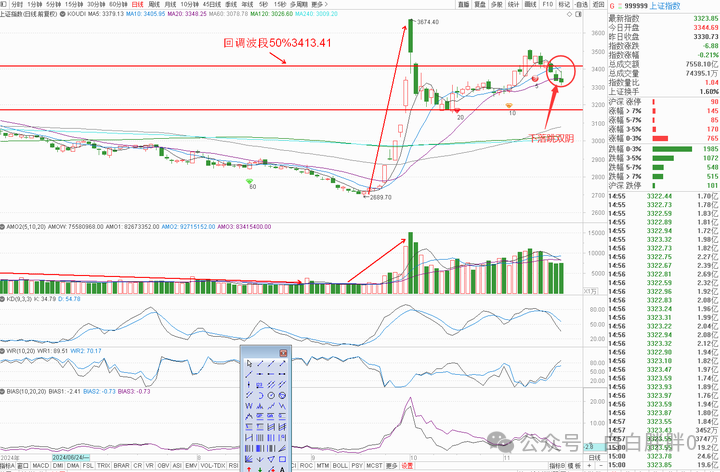Switch to BOLL indicator tab
Viewport: 720px width, 472px height.
coord(340,466)
